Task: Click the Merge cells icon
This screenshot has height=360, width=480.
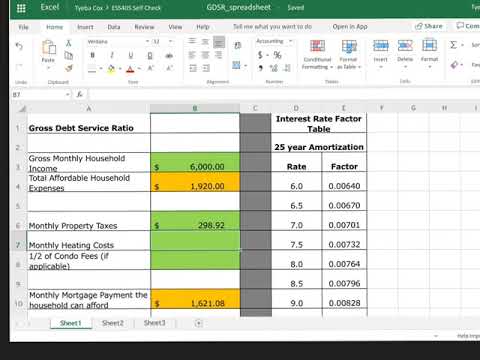Action: 236,65
